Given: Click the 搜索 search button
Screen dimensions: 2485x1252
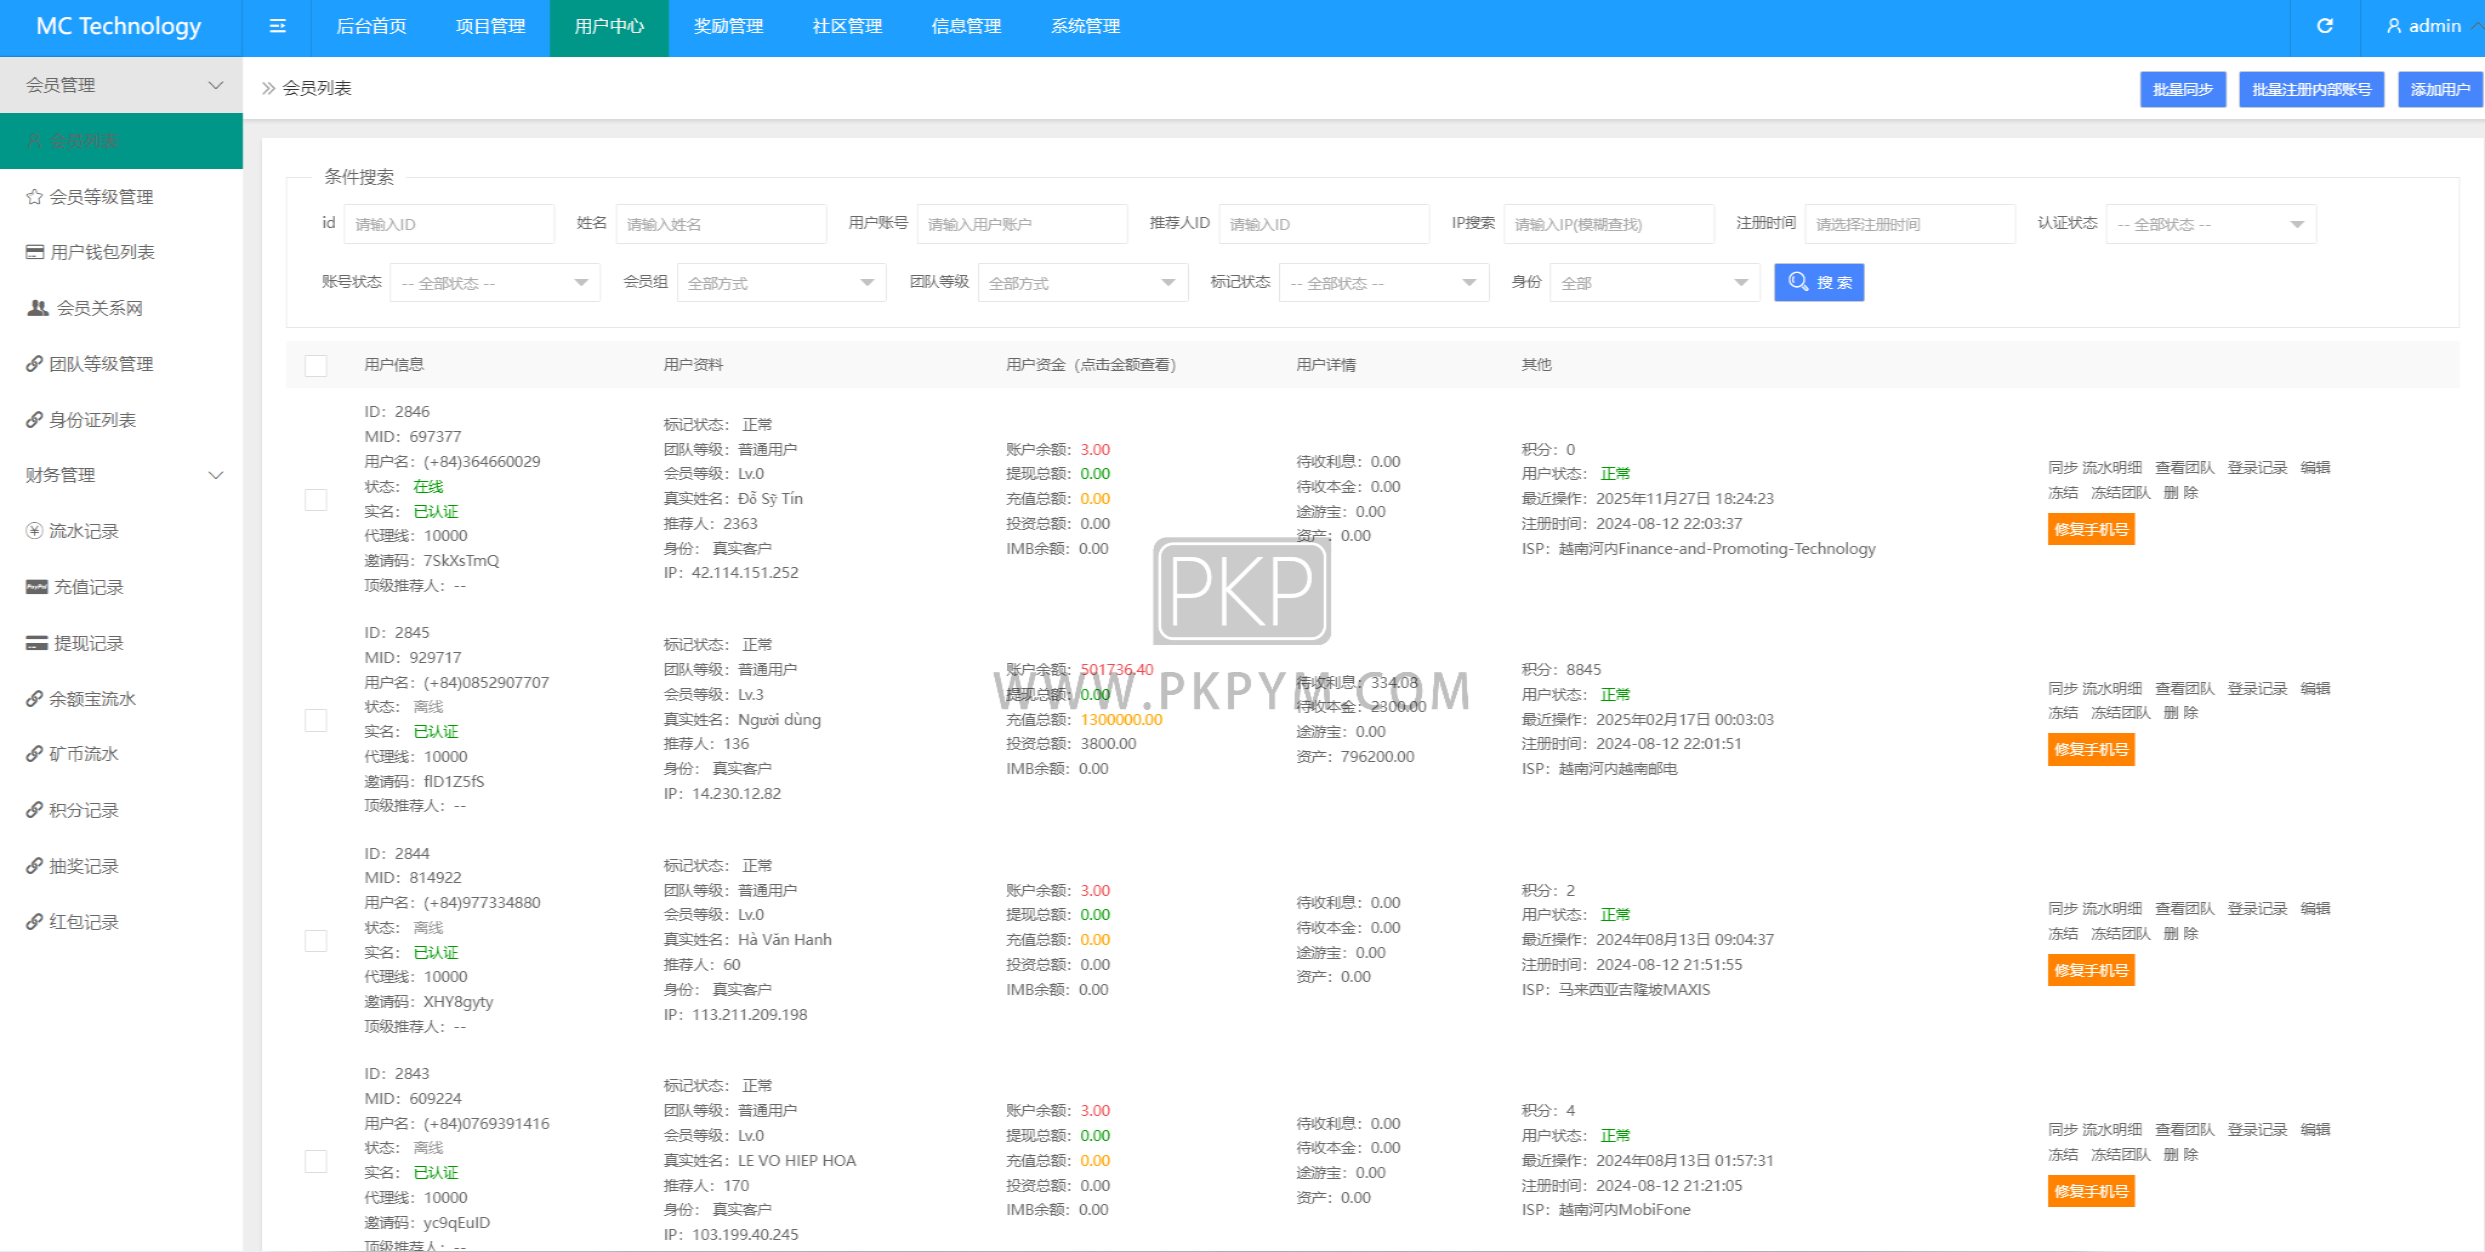Looking at the screenshot, I should coord(1819,282).
